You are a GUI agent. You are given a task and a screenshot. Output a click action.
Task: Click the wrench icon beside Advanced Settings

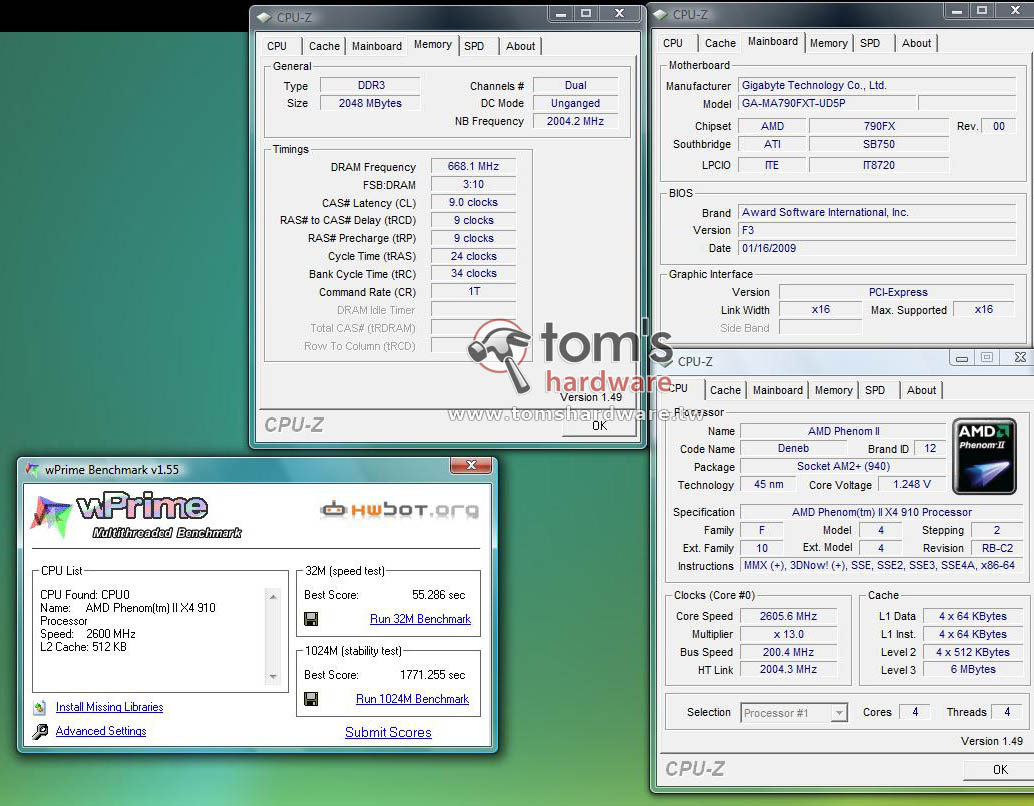[40, 731]
